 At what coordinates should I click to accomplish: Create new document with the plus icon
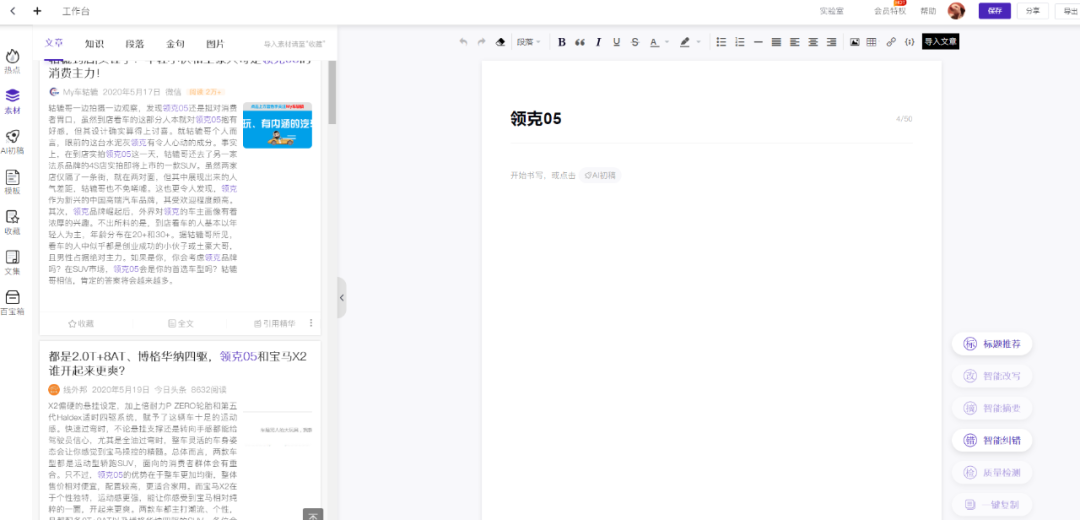(37, 11)
